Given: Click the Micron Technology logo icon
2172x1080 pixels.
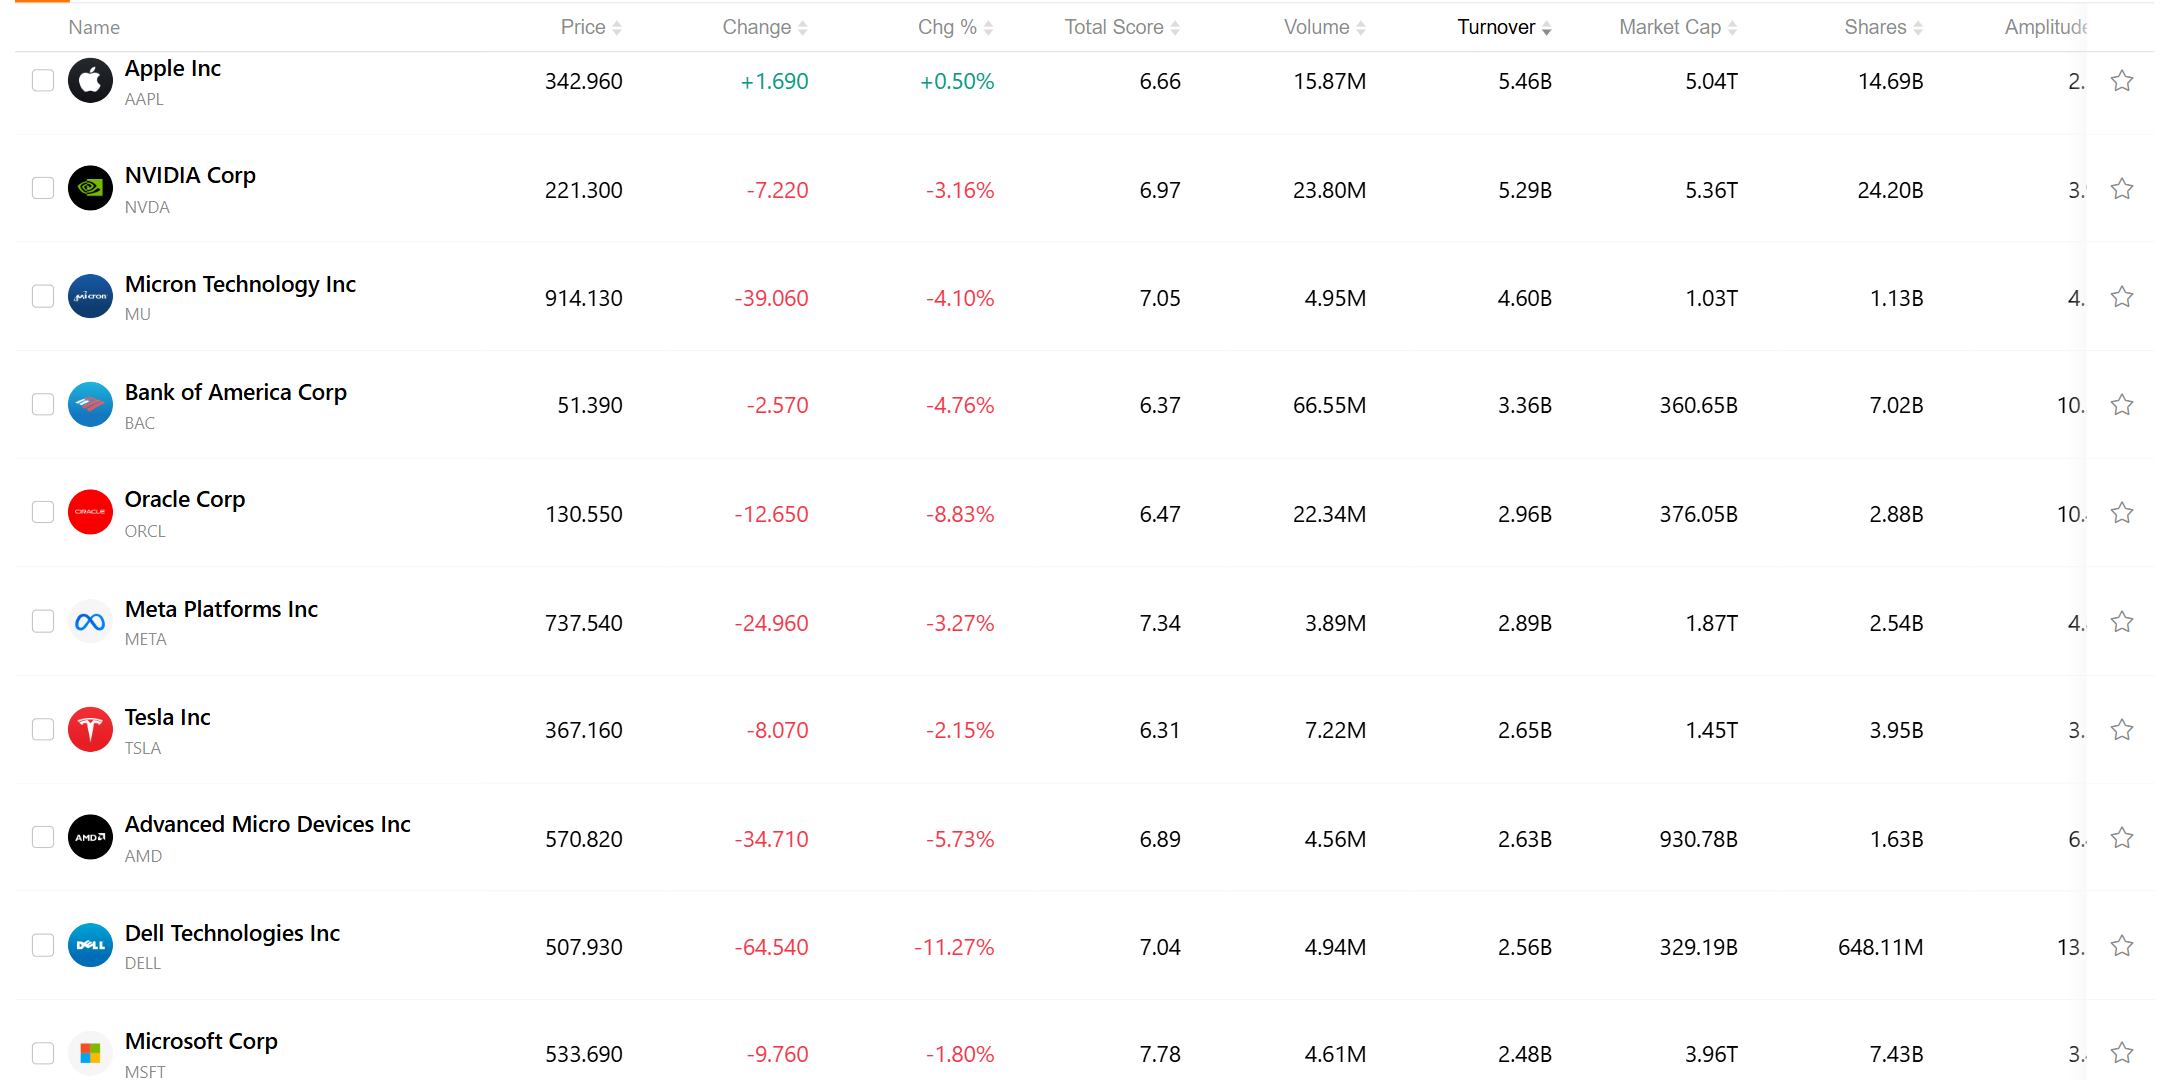Looking at the screenshot, I should [x=90, y=296].
